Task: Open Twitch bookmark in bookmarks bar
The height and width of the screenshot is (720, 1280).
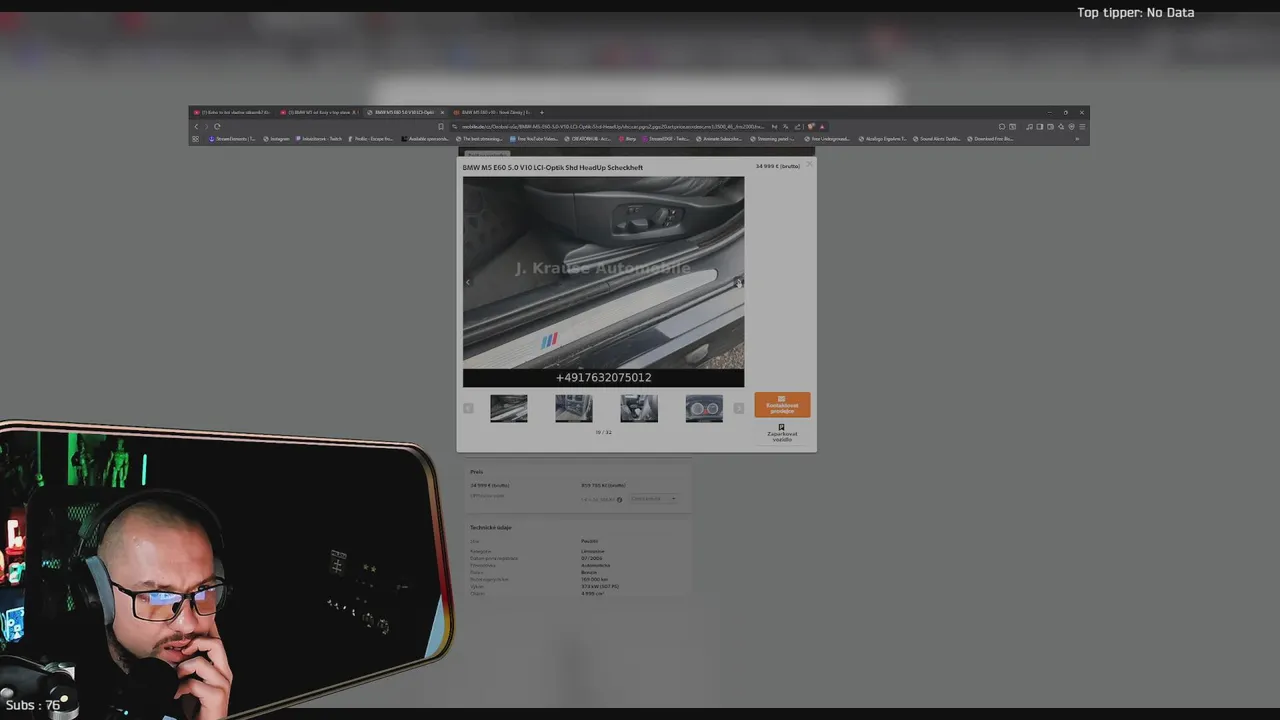Action: coord(318,139)
